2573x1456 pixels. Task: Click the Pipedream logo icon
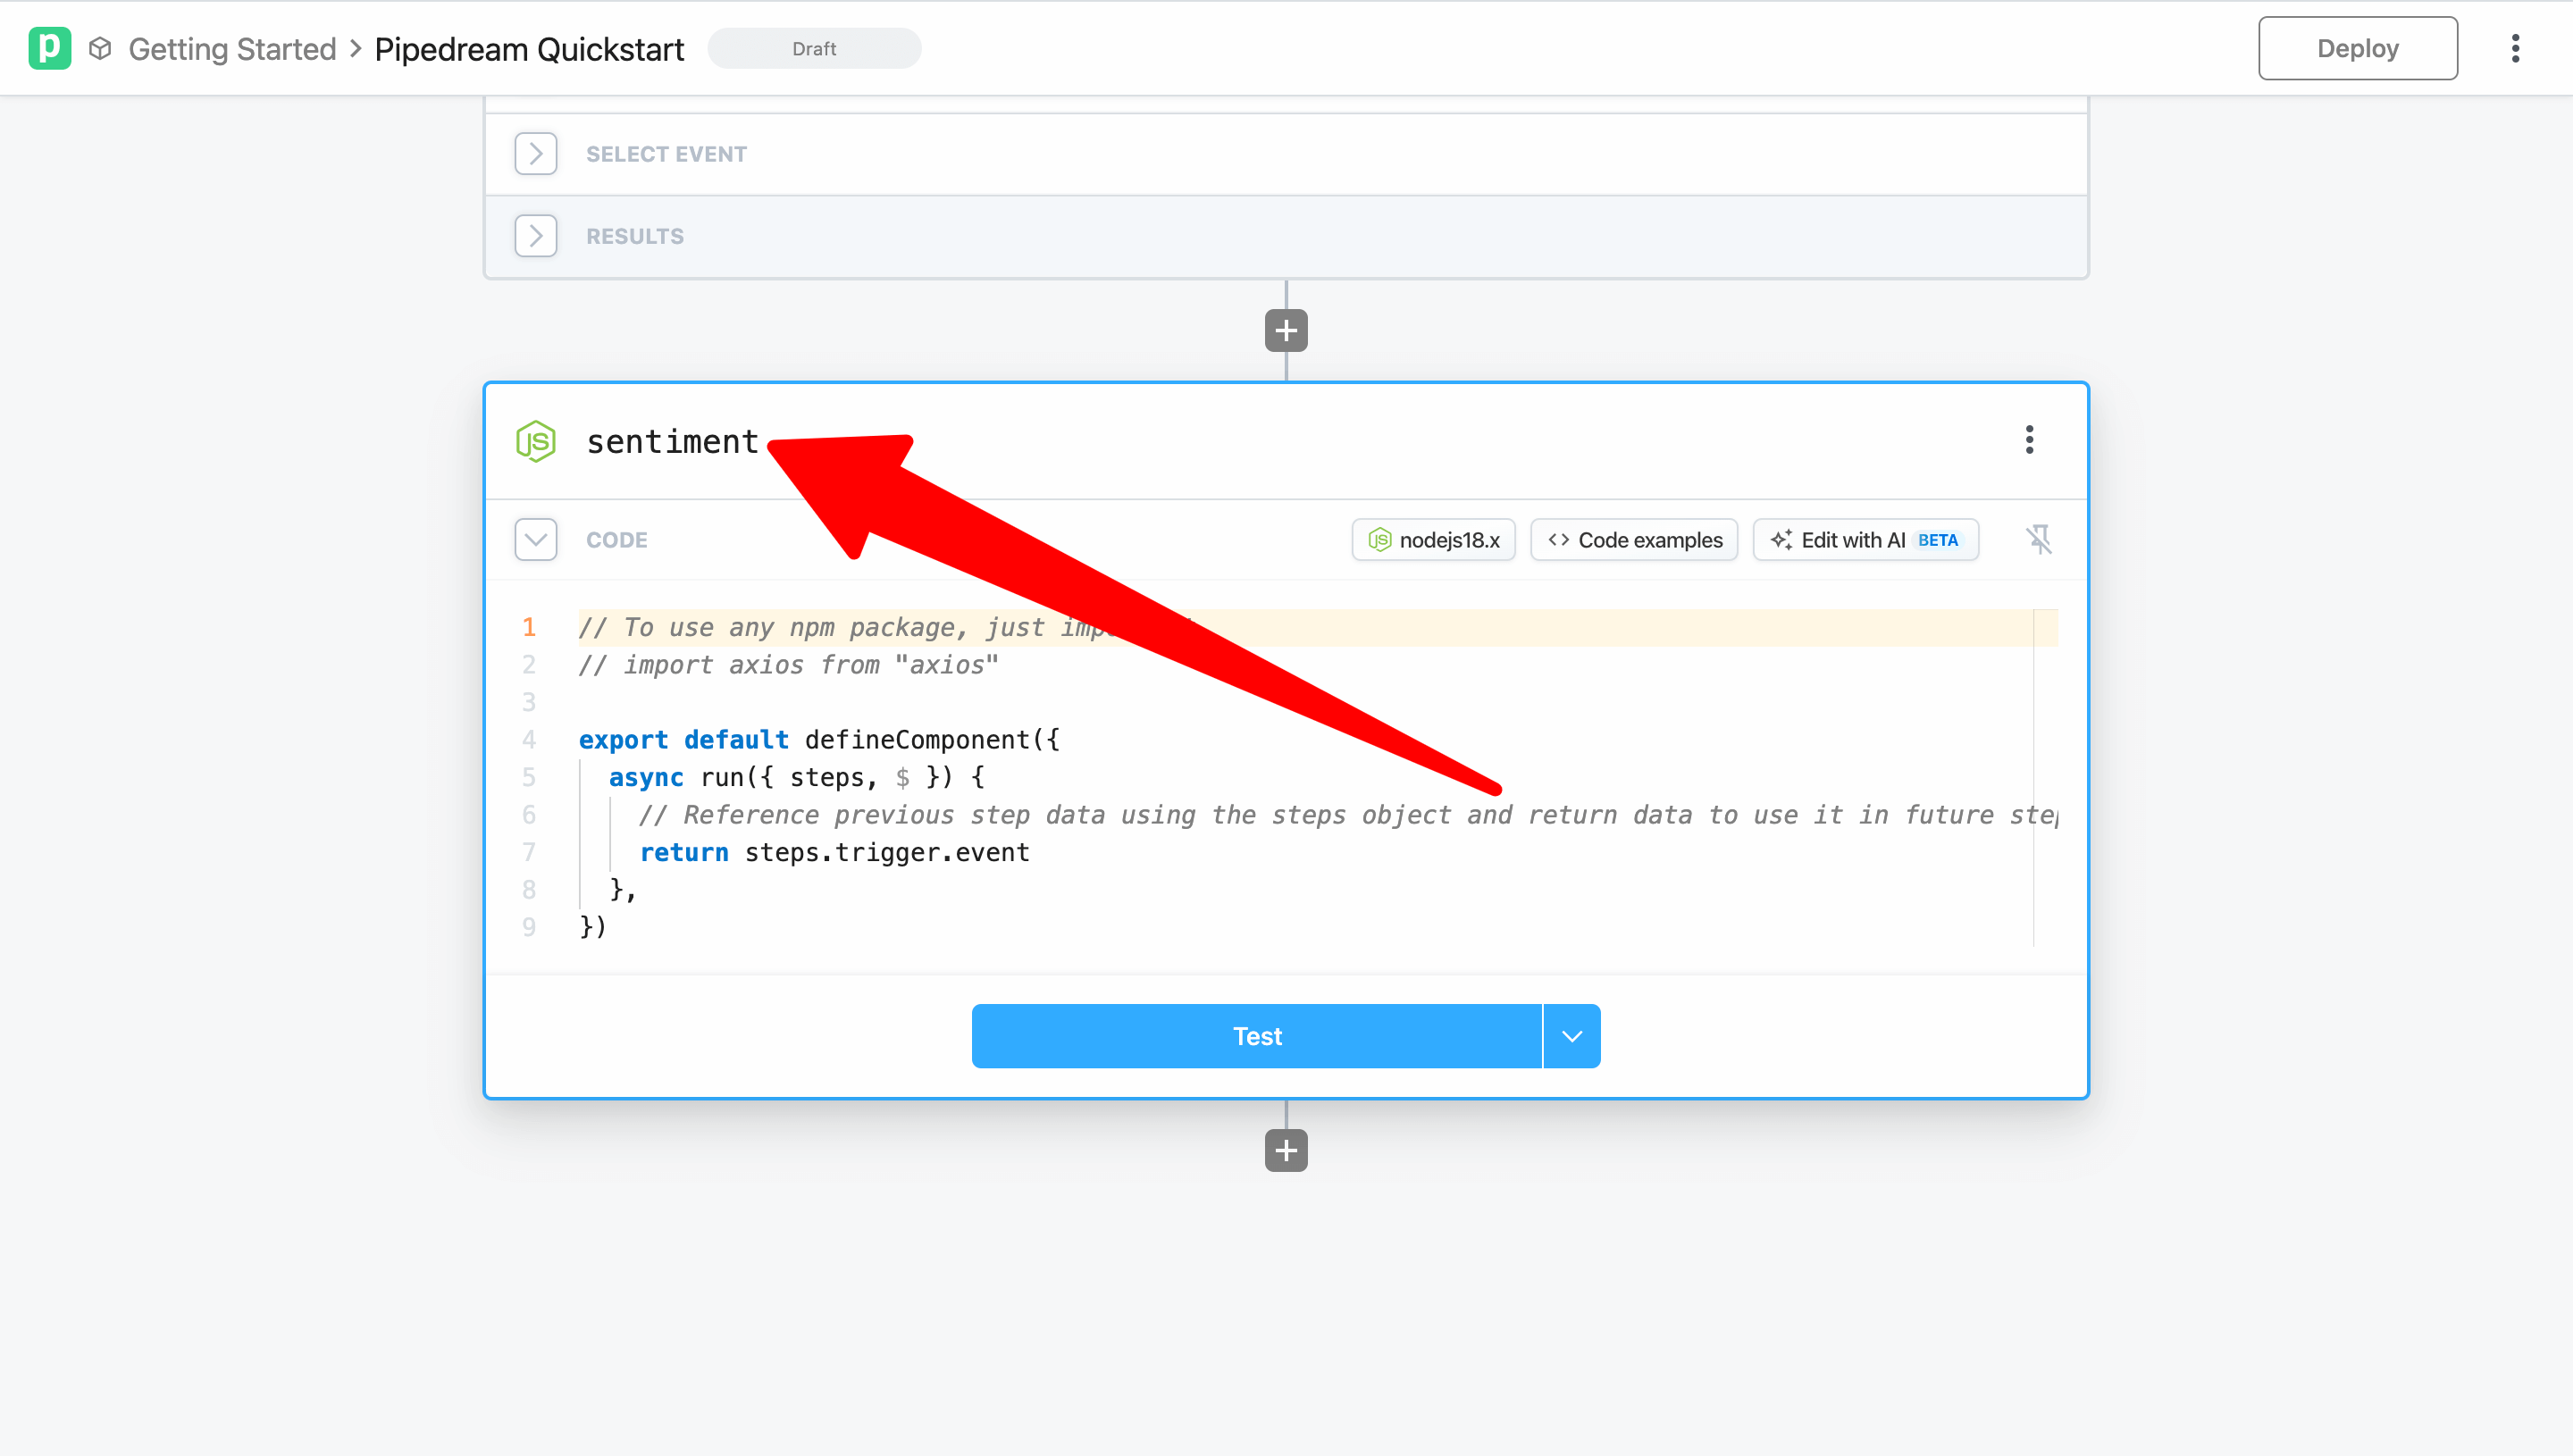coord(50,47)
